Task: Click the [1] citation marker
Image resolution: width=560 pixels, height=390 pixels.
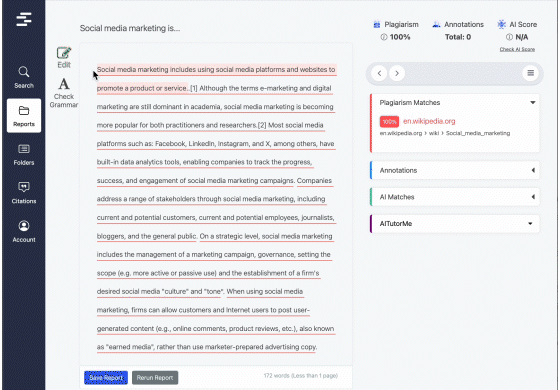Action: (194, 88)
